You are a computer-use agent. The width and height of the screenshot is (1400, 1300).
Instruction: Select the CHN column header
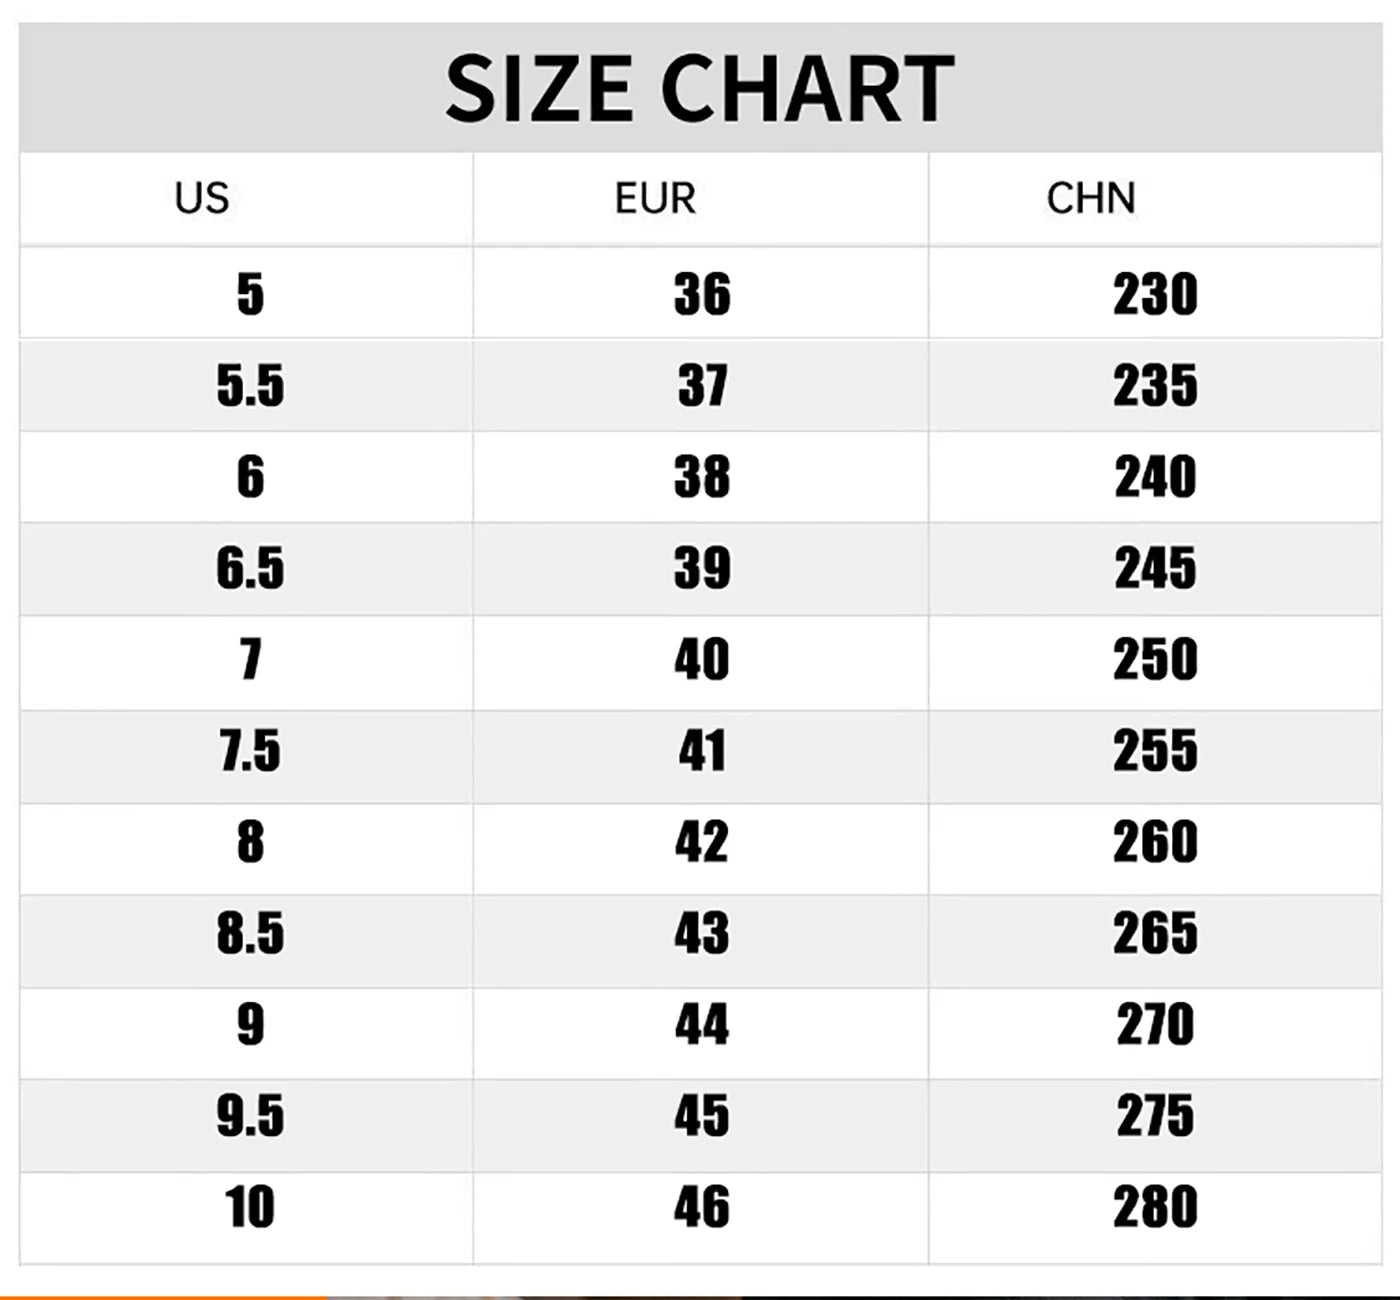pos(1091,198)
